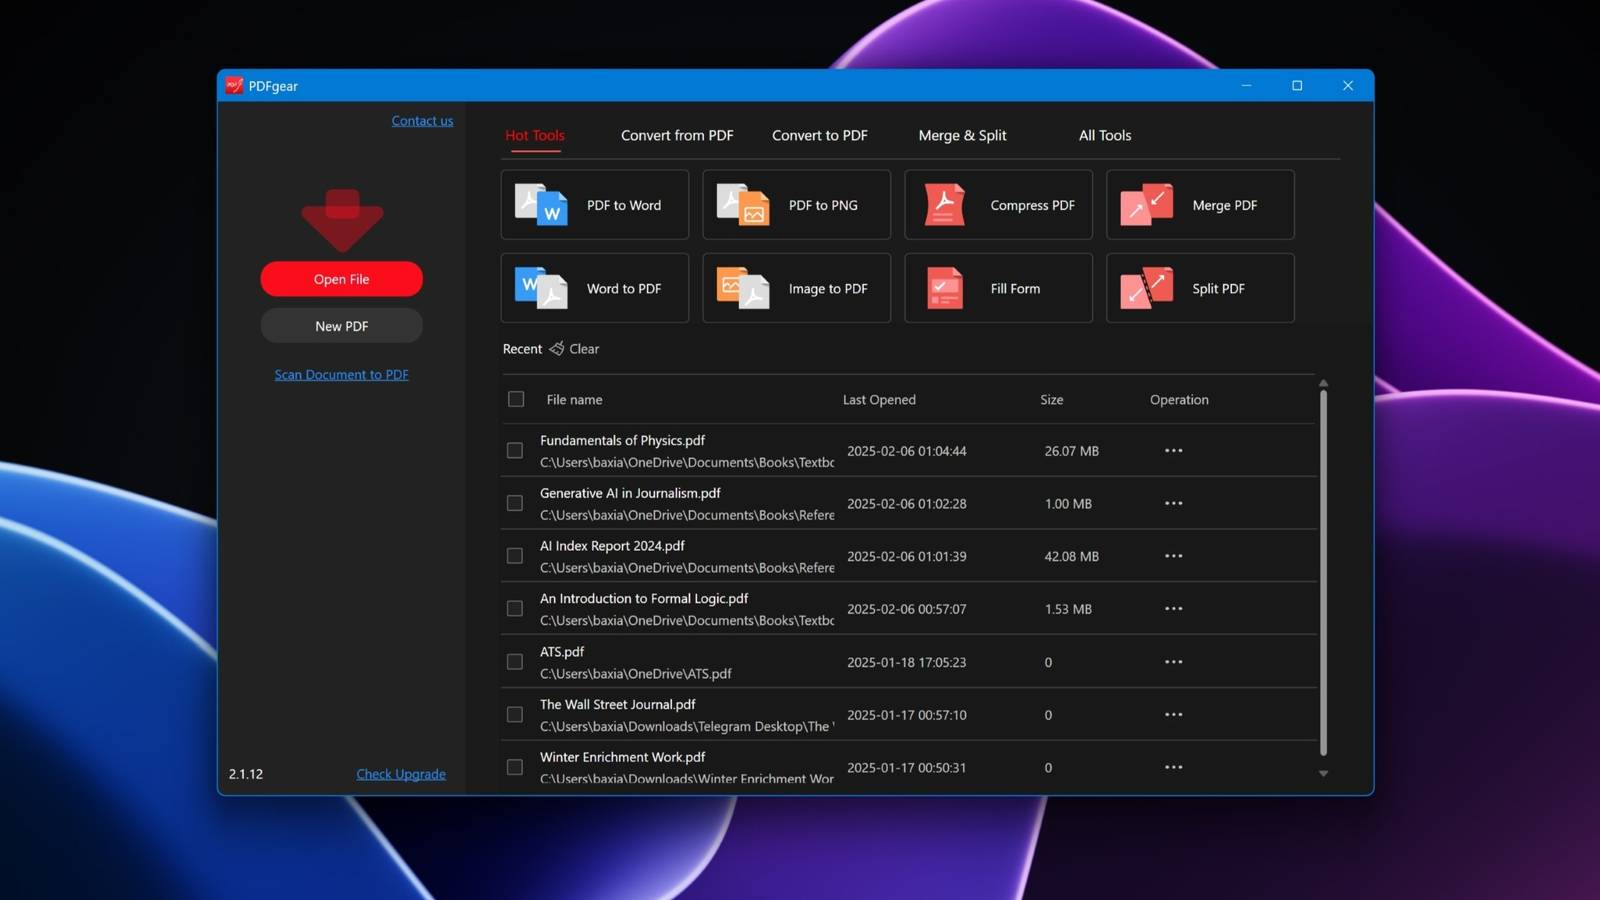The height and width of the screenshot is (900, 1600).
Task: Click the Last Opened column header
Action: 879,399
